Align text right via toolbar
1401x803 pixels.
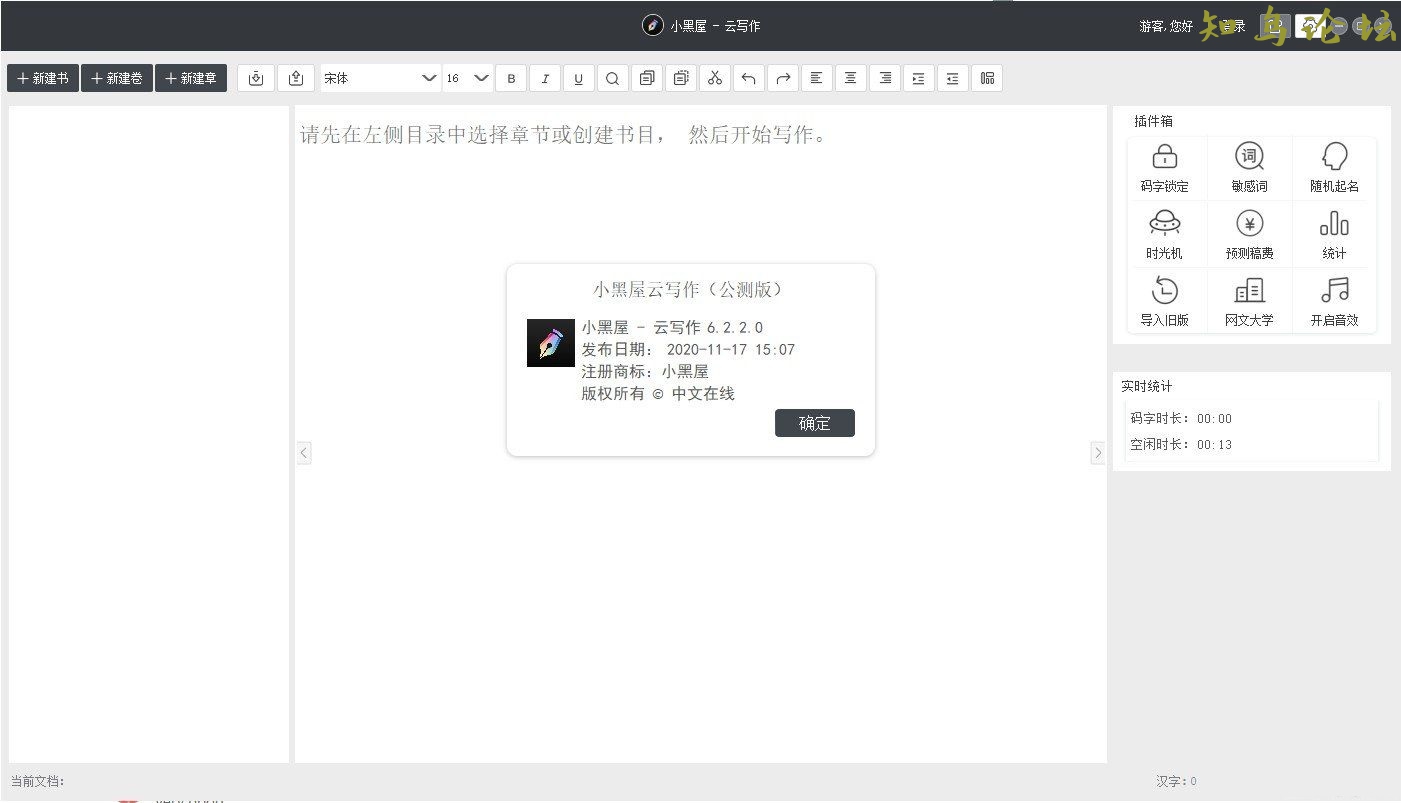(885, 78)
